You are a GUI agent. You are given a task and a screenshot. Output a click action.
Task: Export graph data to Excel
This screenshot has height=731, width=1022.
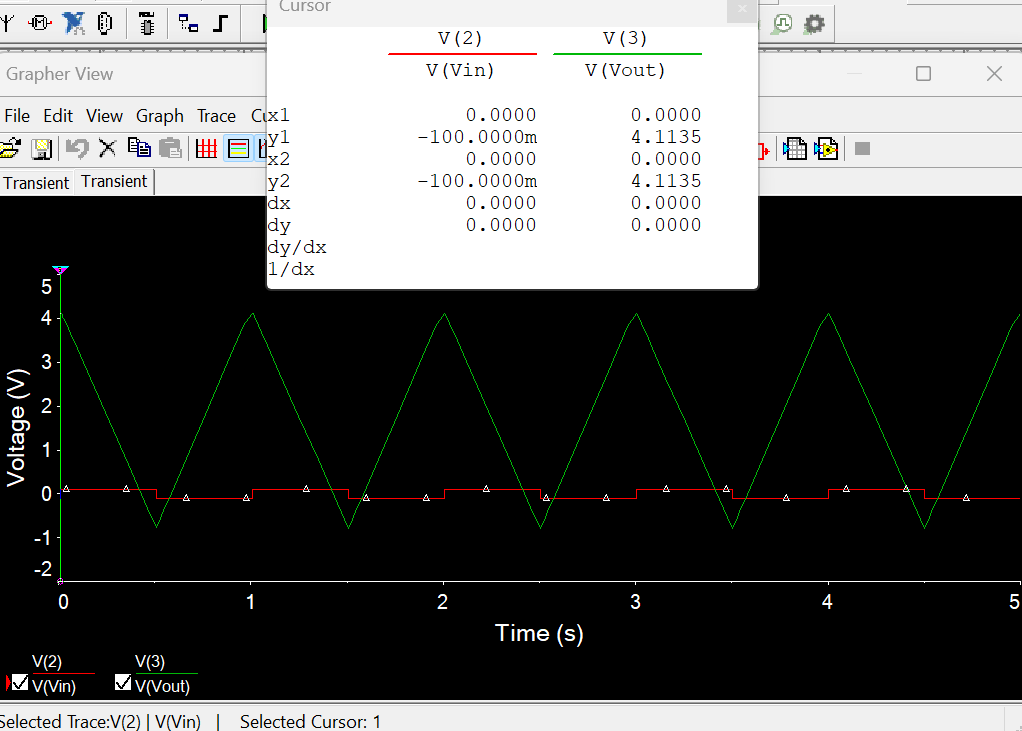coord(796,148)
